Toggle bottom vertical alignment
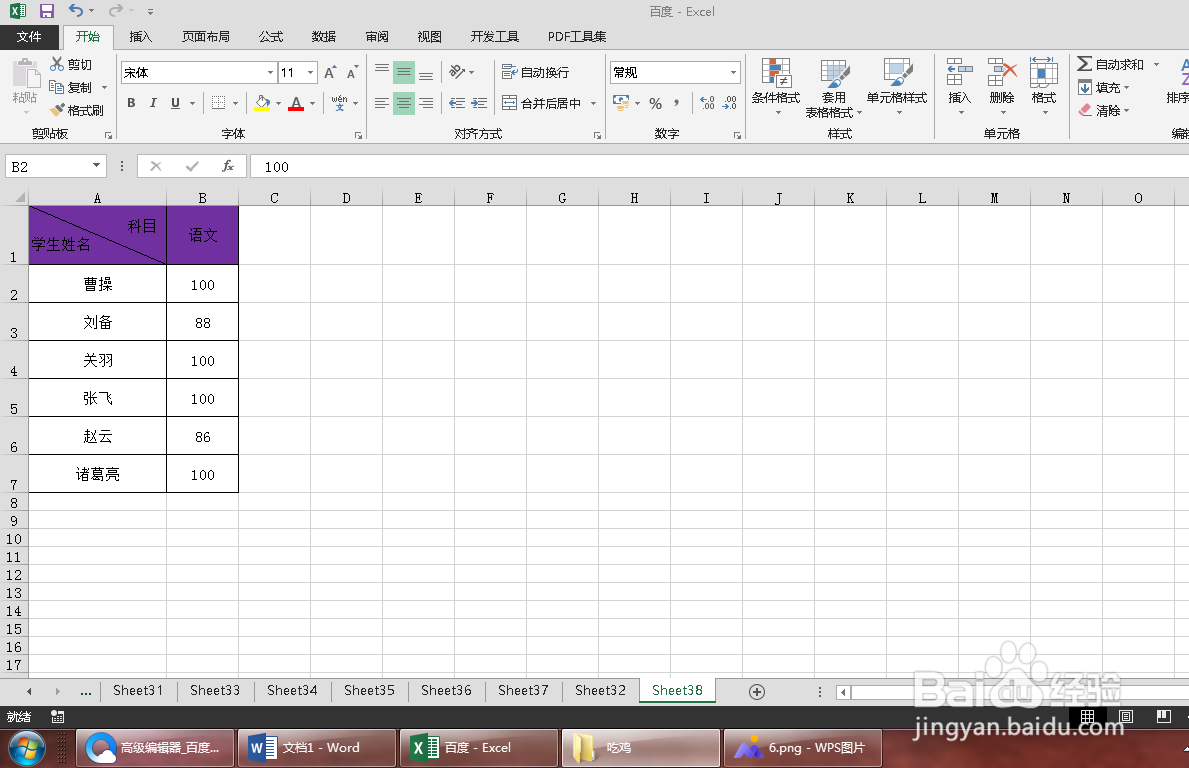This screenshot has height=768, width=1189. pyautogui.click(x=426, y=72)
